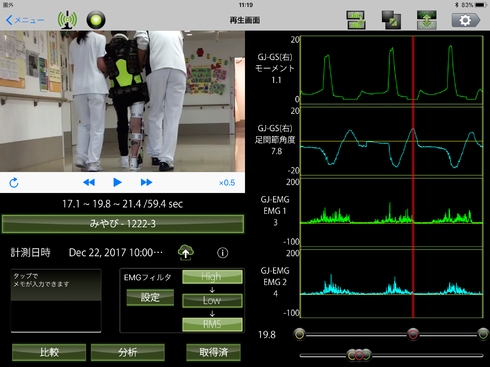This screenshot has height=367, width=490.
Task: Tap the vertical arrows graph scale icon
Action: point(427,20)
